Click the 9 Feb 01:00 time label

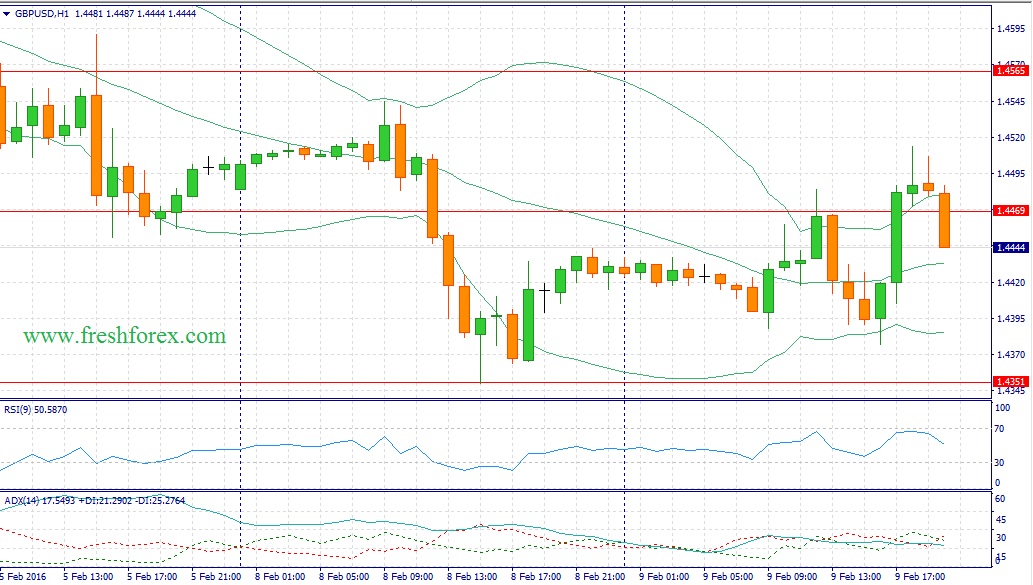point(663,576)
